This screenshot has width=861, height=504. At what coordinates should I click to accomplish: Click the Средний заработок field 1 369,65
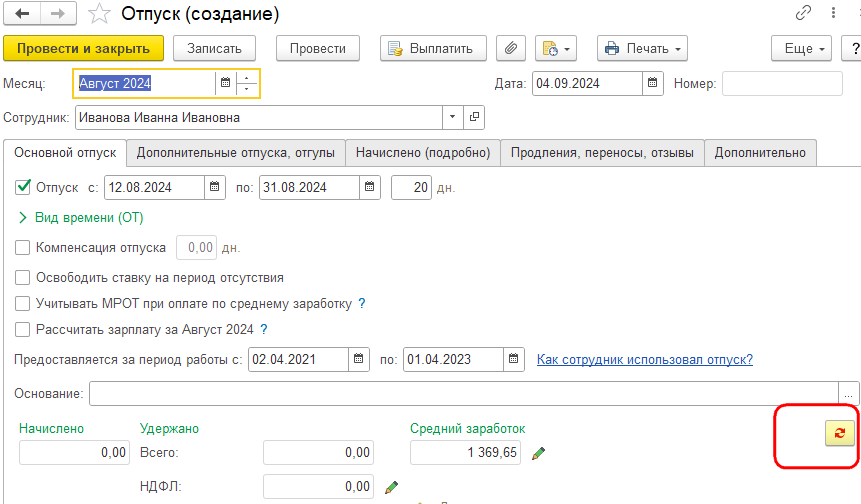[x=466, y=452]
